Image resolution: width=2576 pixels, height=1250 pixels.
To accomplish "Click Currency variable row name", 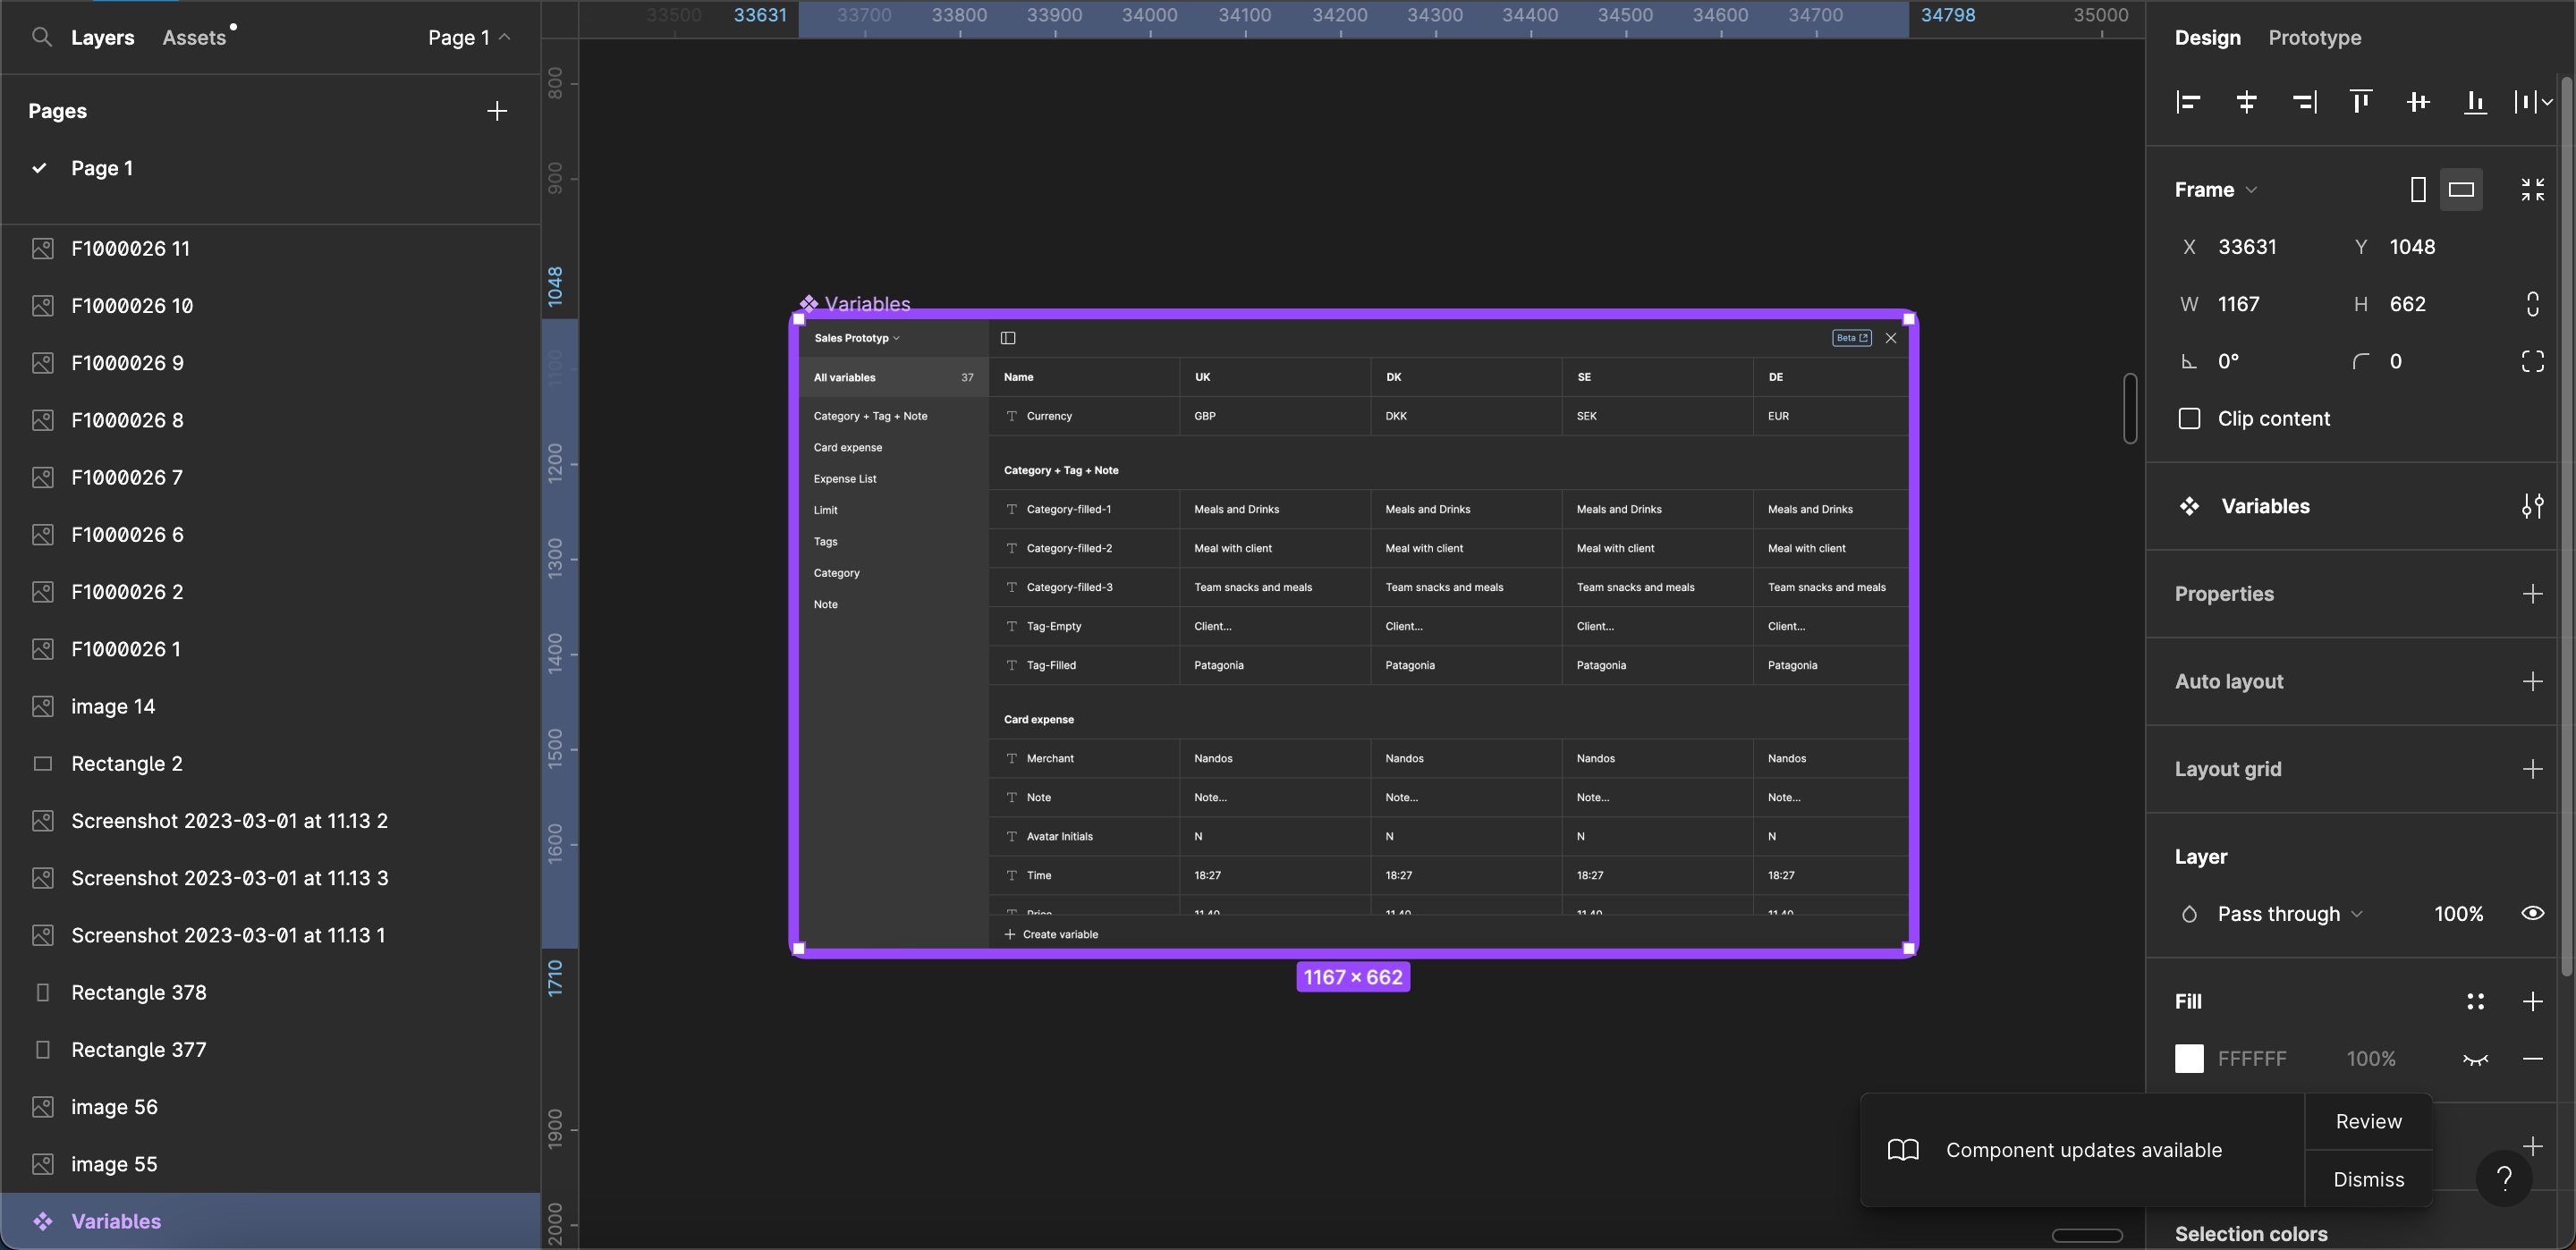I will pyautogui.click(x=1048, y=416).
